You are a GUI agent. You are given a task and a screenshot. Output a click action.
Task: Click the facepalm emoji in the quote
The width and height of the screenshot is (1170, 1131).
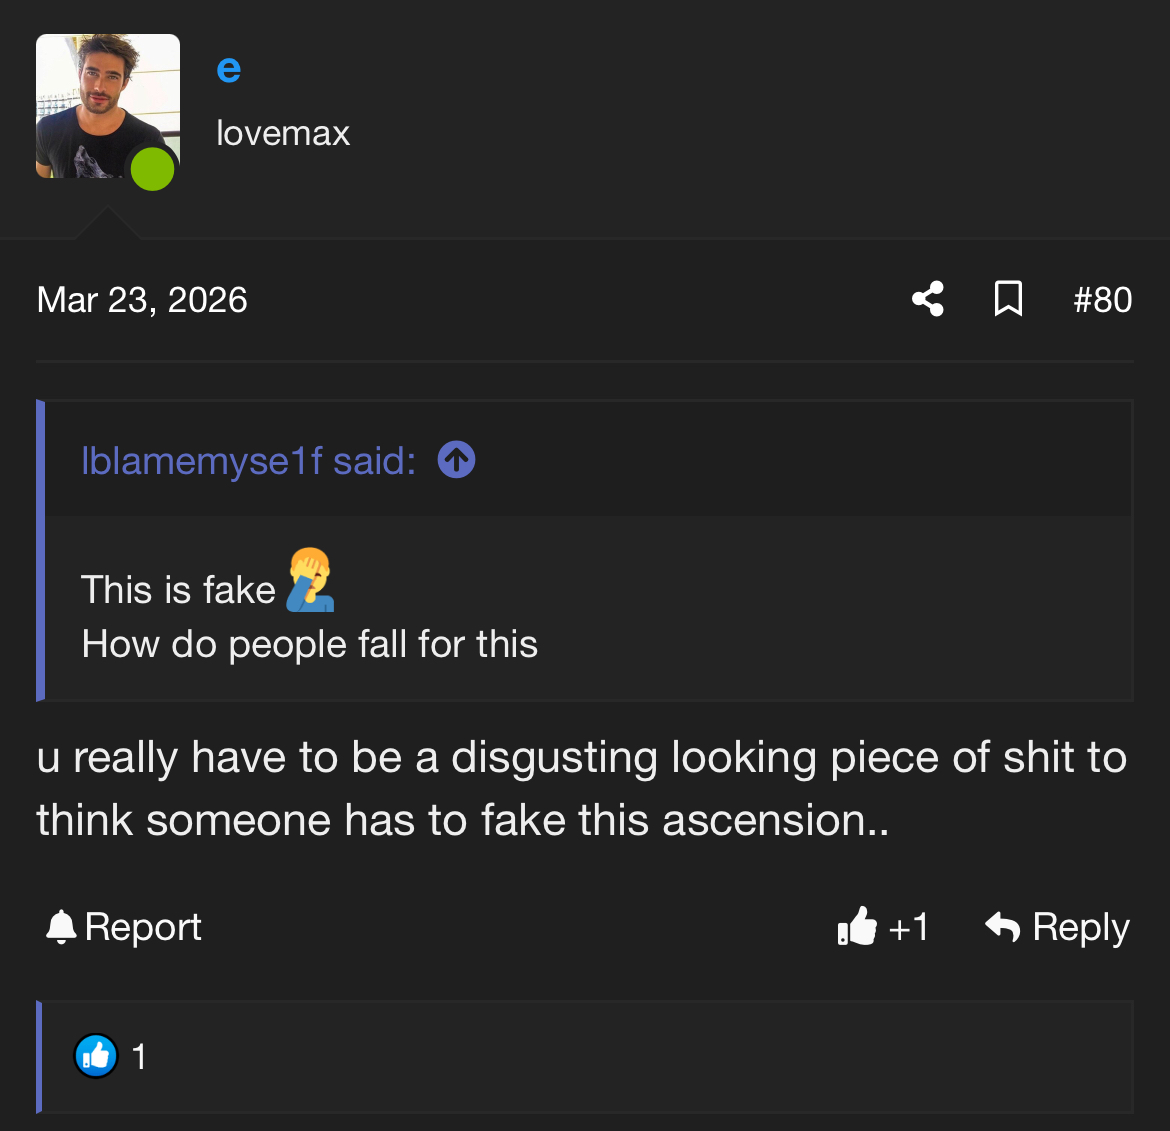(x=310, y=580)
